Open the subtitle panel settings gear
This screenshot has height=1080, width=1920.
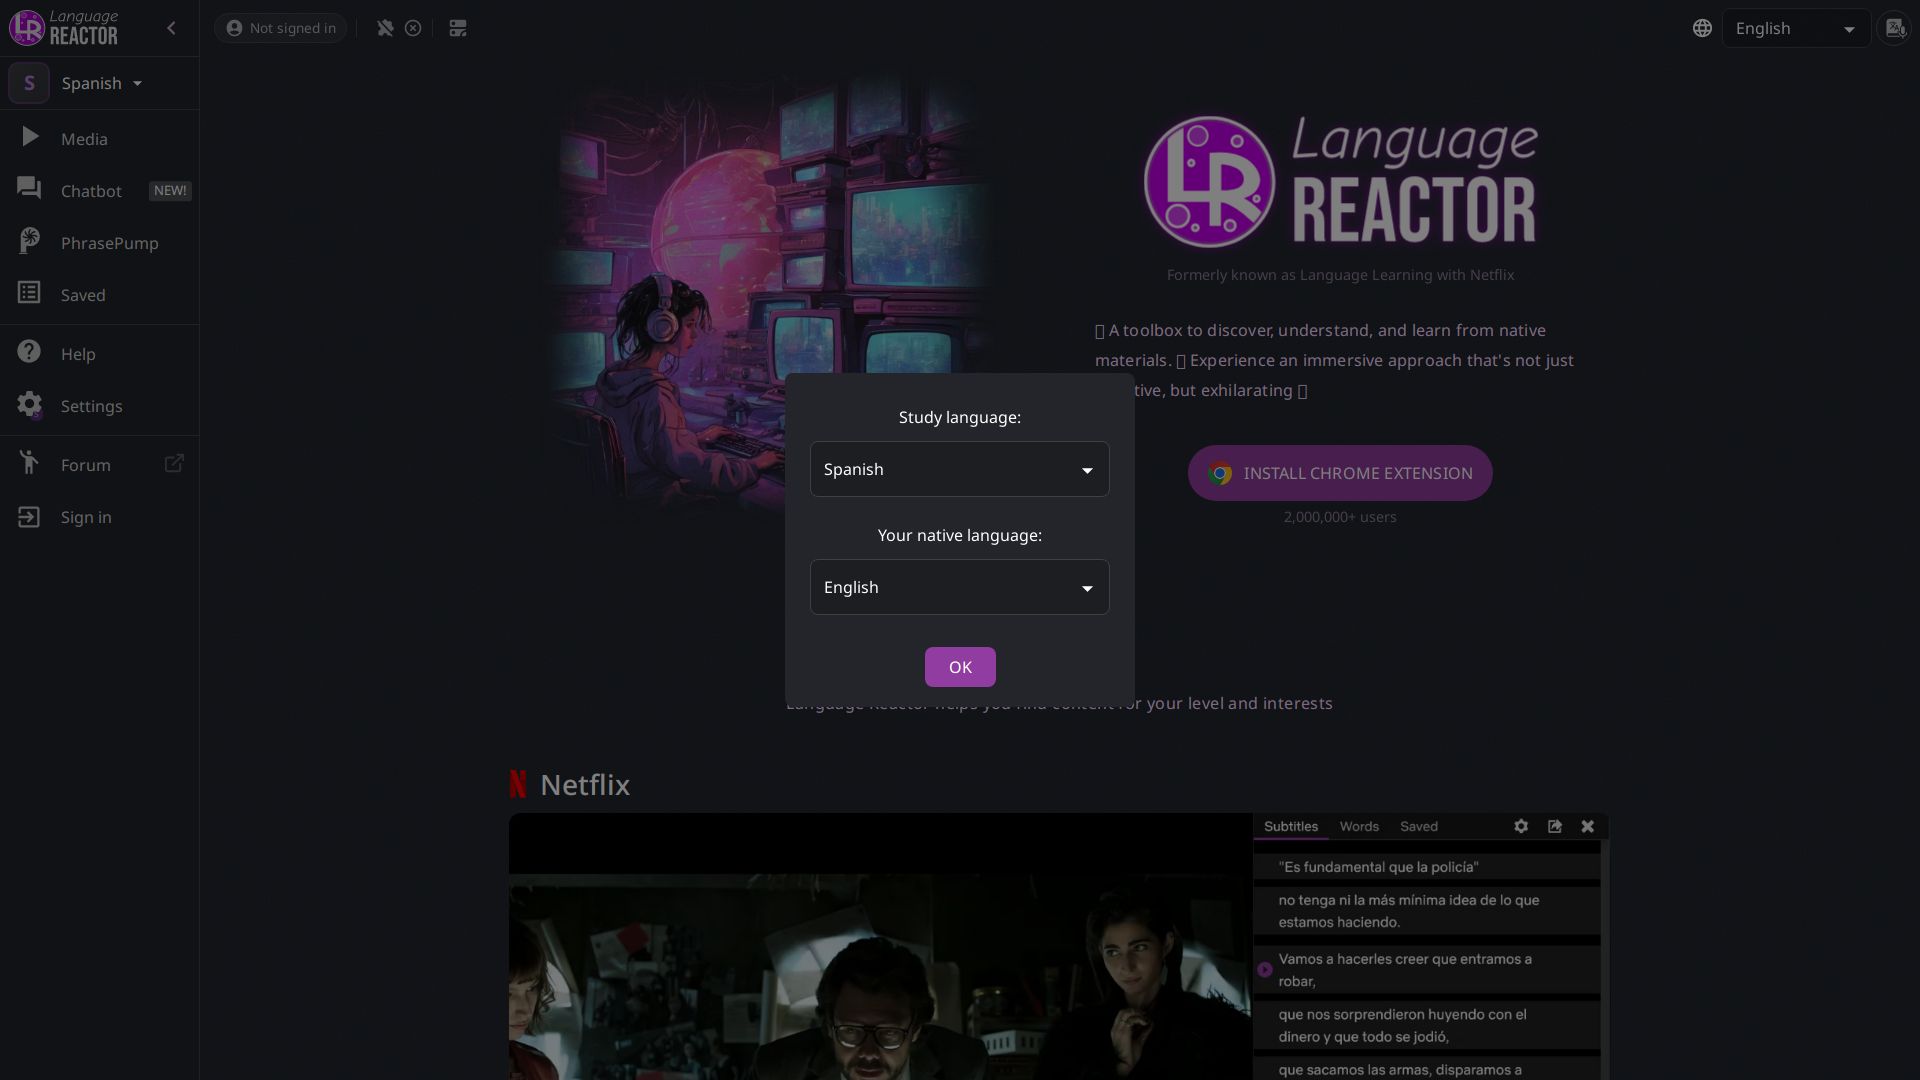[1520, 826]
